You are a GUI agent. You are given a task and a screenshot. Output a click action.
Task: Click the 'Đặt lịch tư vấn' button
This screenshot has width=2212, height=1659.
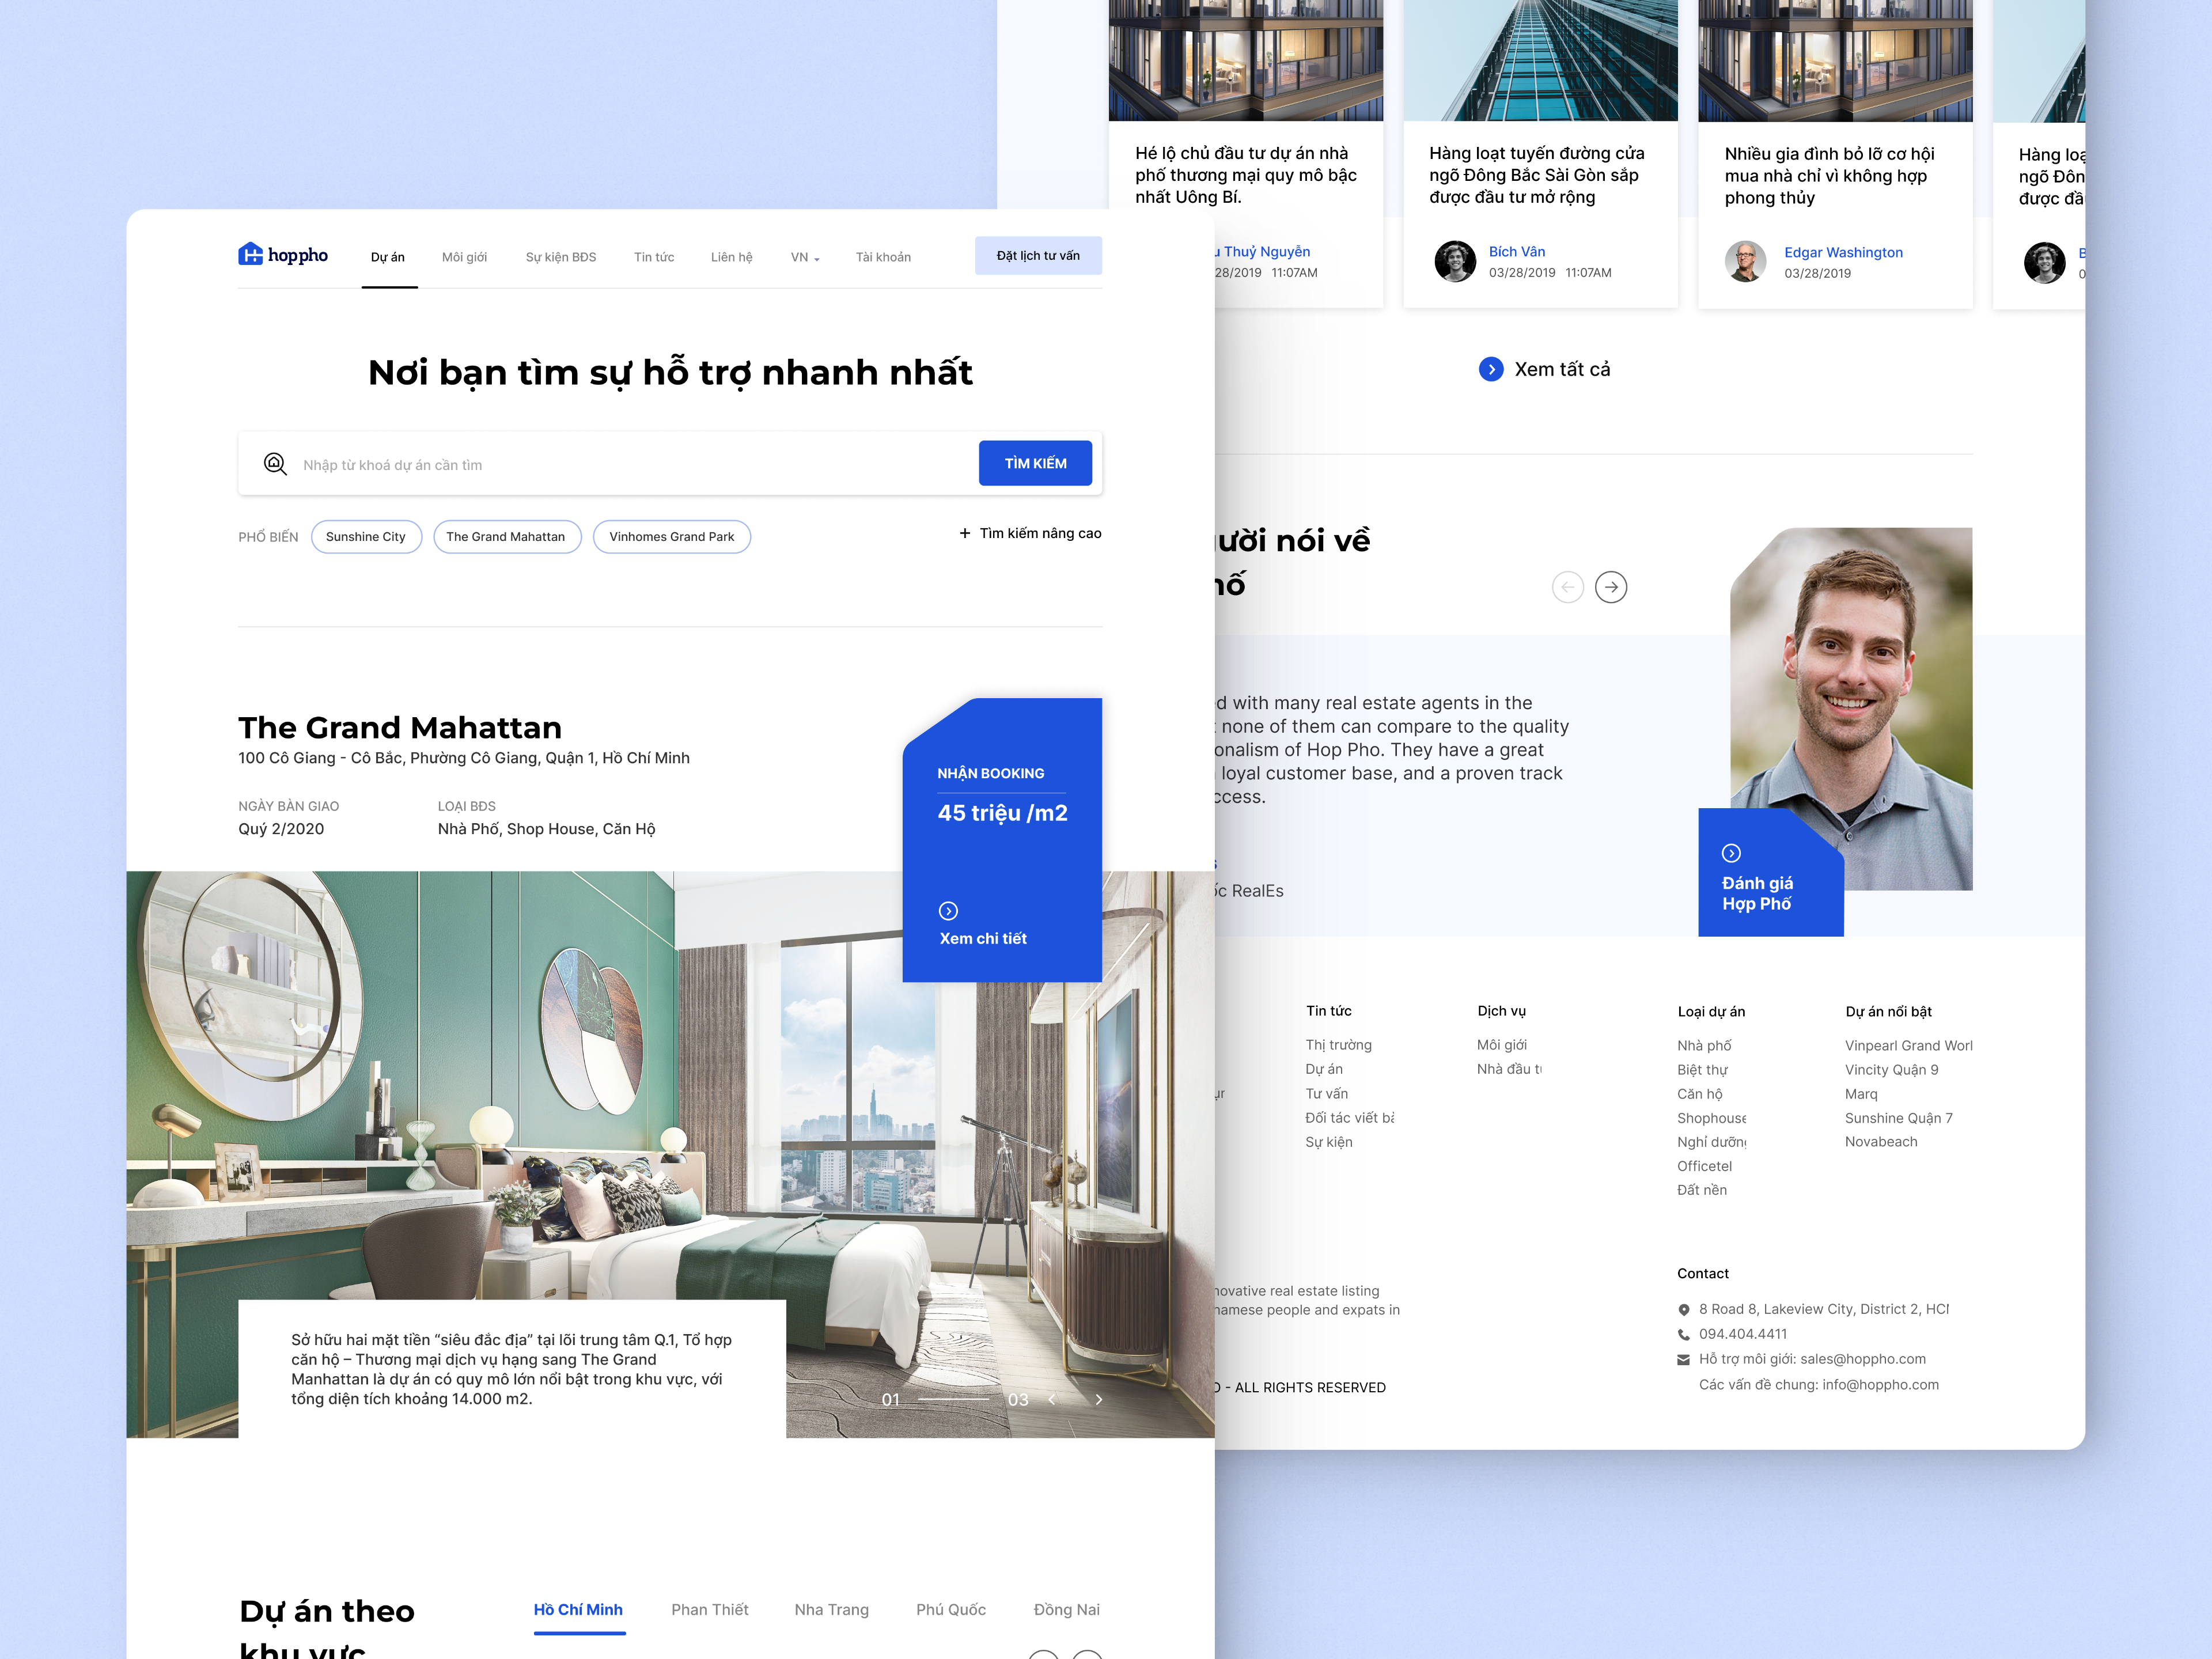[x=1038, y=255]
